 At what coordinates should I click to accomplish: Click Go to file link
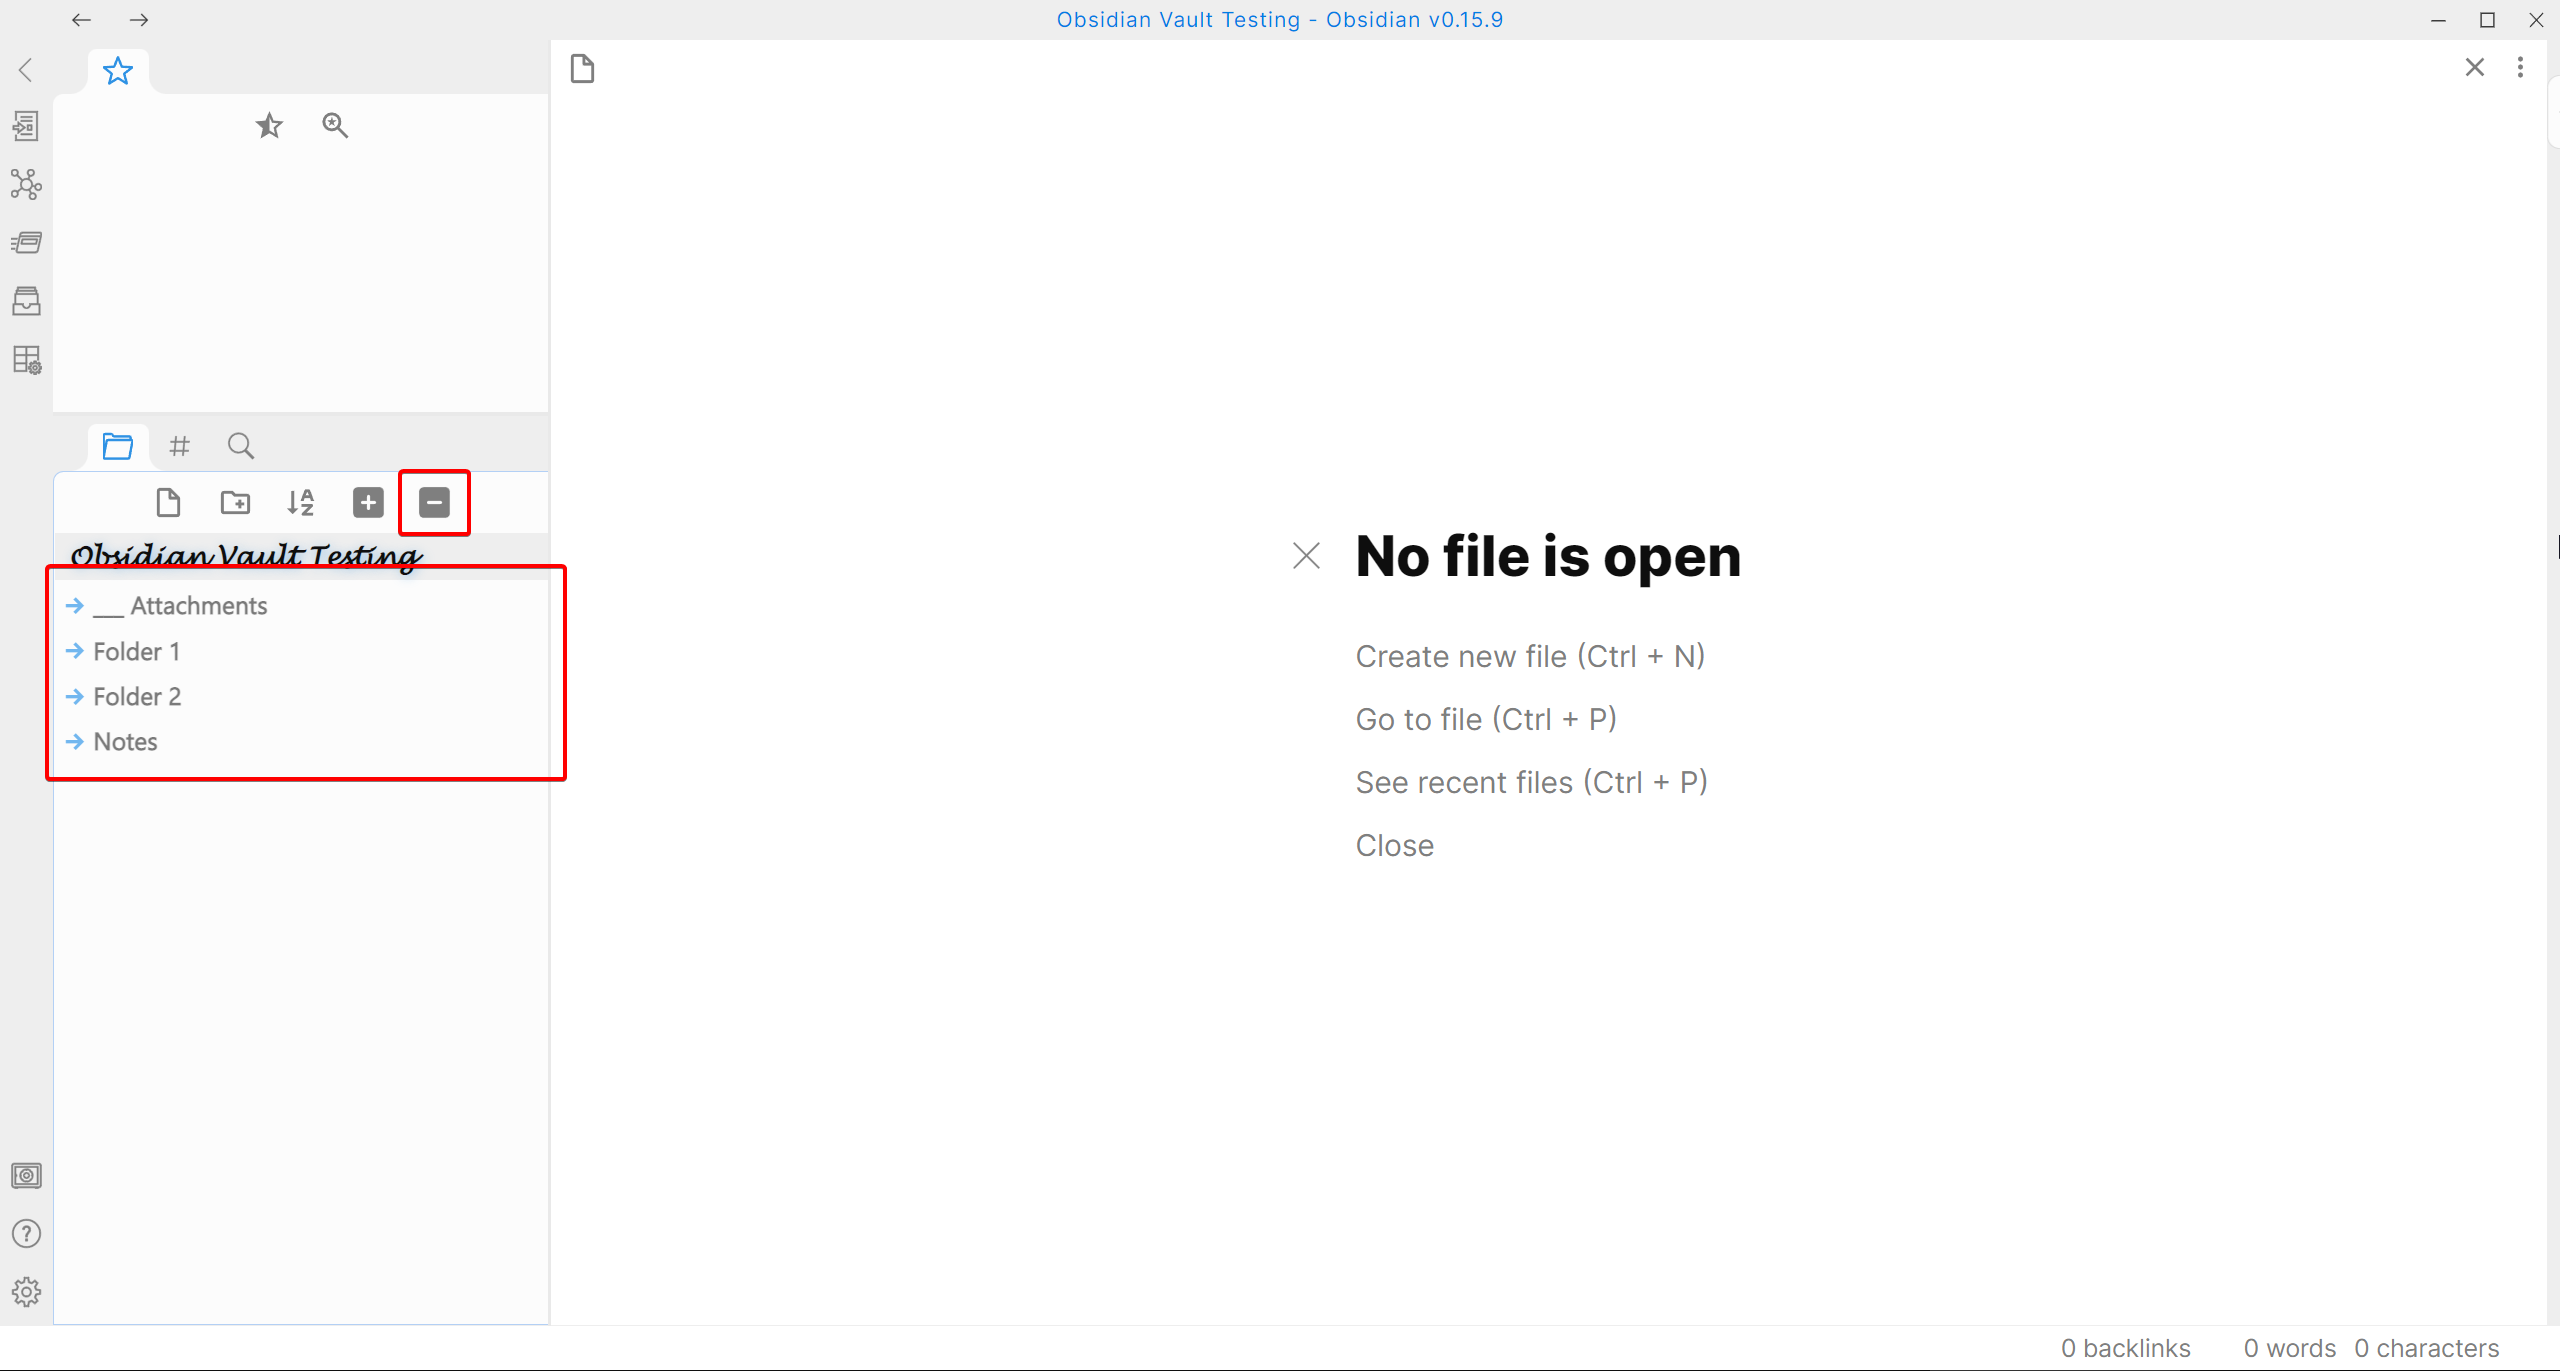tap(1485, 720)
